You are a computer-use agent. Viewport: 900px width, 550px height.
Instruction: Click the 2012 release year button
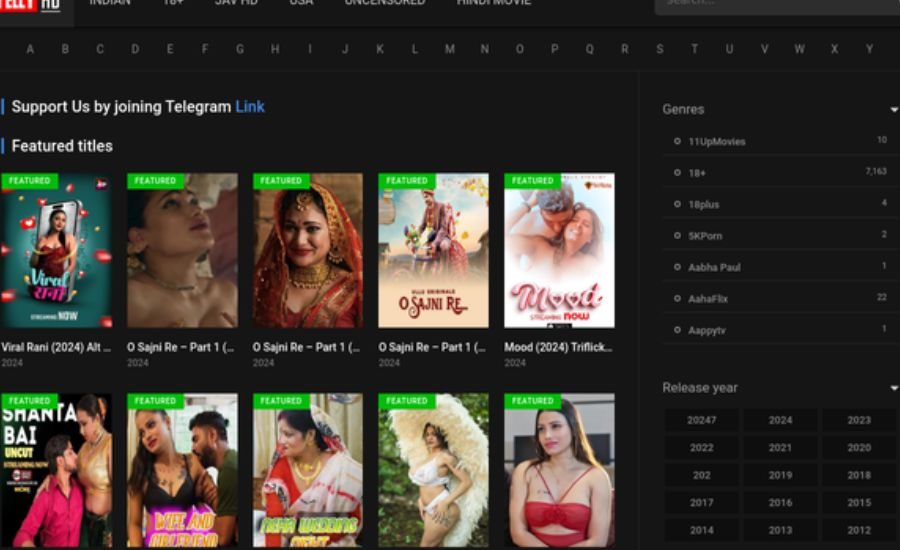pos(859,530)
